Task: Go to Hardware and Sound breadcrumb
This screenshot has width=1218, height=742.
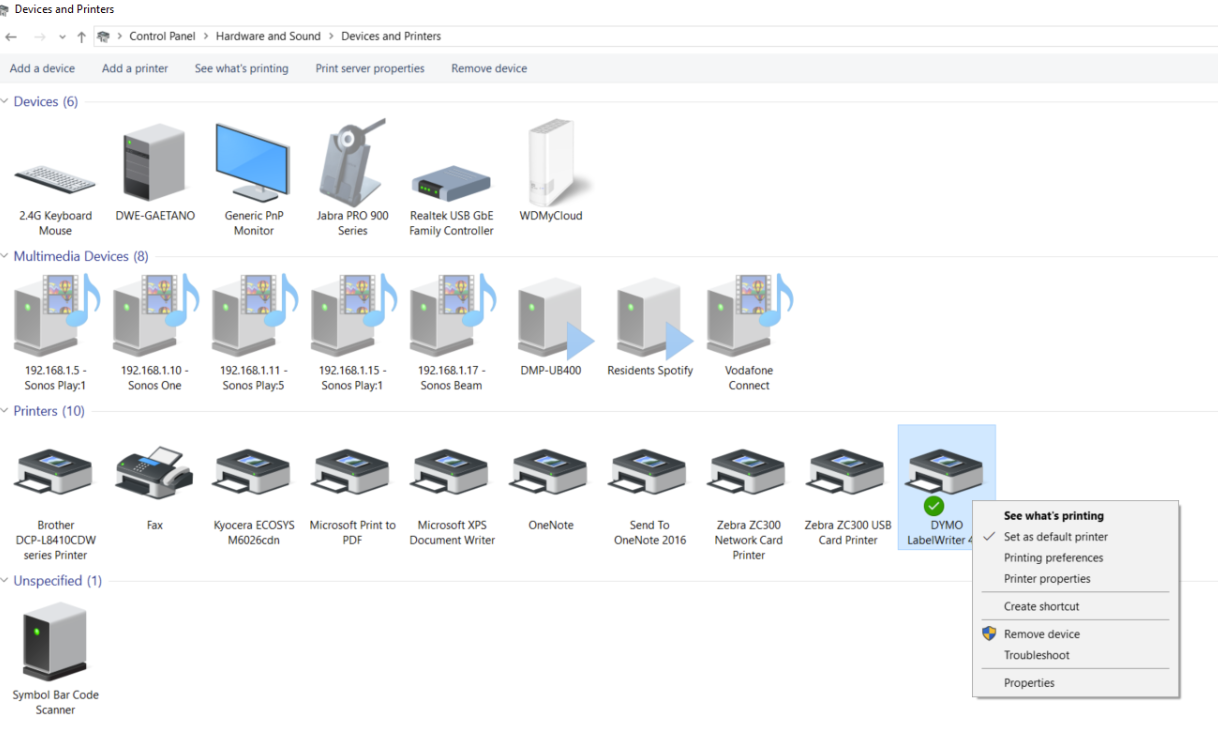Action: 268,36
